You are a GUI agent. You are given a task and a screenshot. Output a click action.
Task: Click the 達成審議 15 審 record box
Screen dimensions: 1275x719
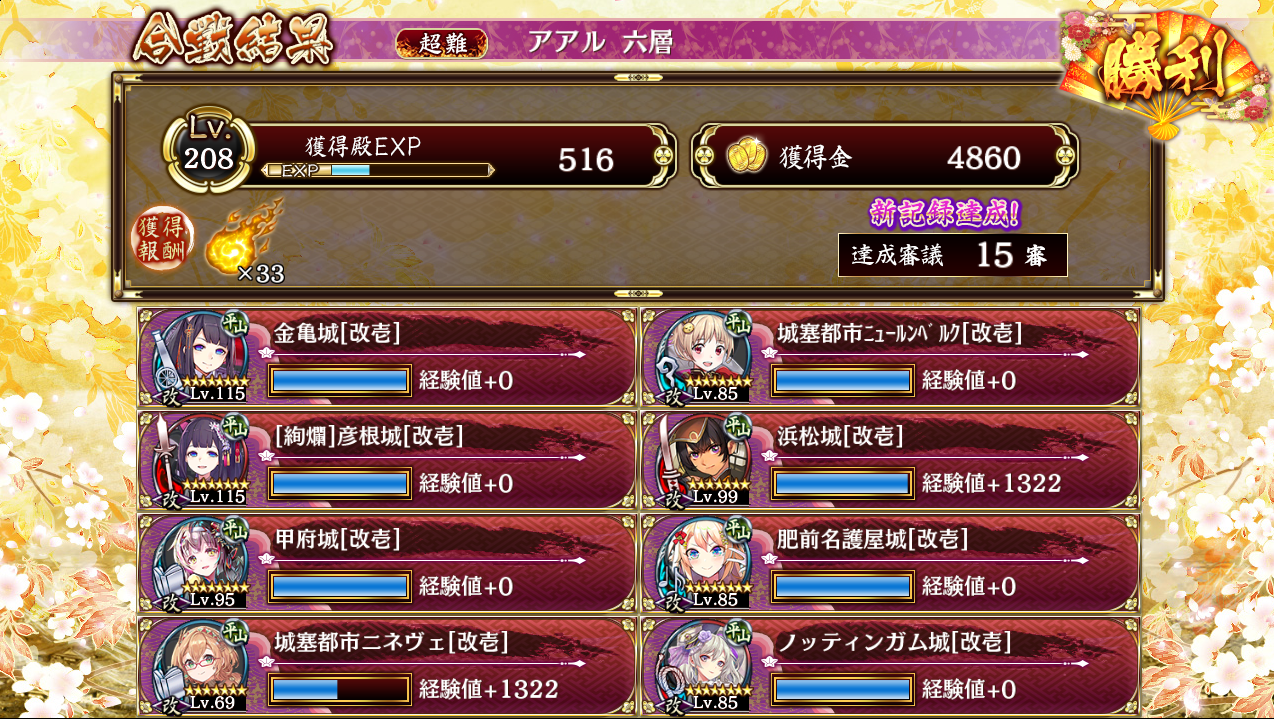(953, 255)
